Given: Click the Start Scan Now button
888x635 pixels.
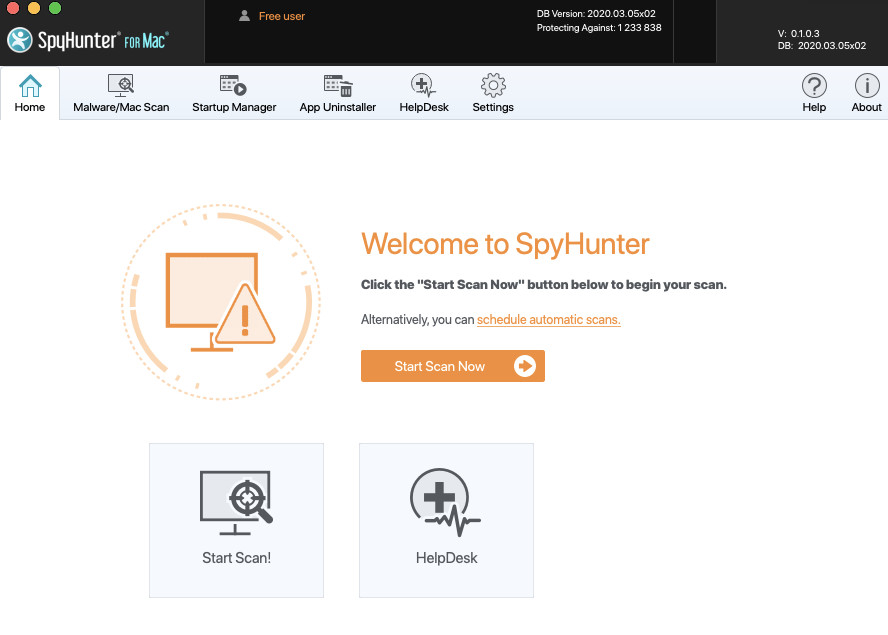Looking at the screenshot, I should click(452, 366).
